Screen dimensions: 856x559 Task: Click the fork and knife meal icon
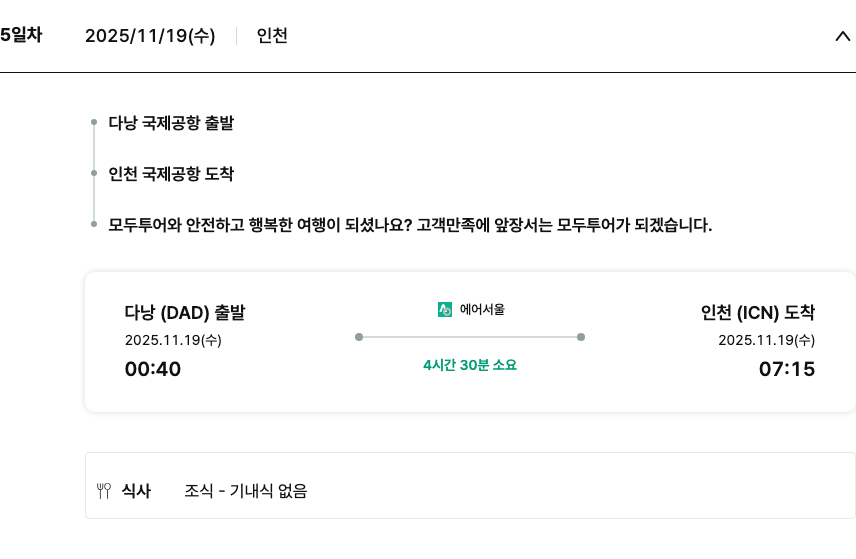pos(103,491)
